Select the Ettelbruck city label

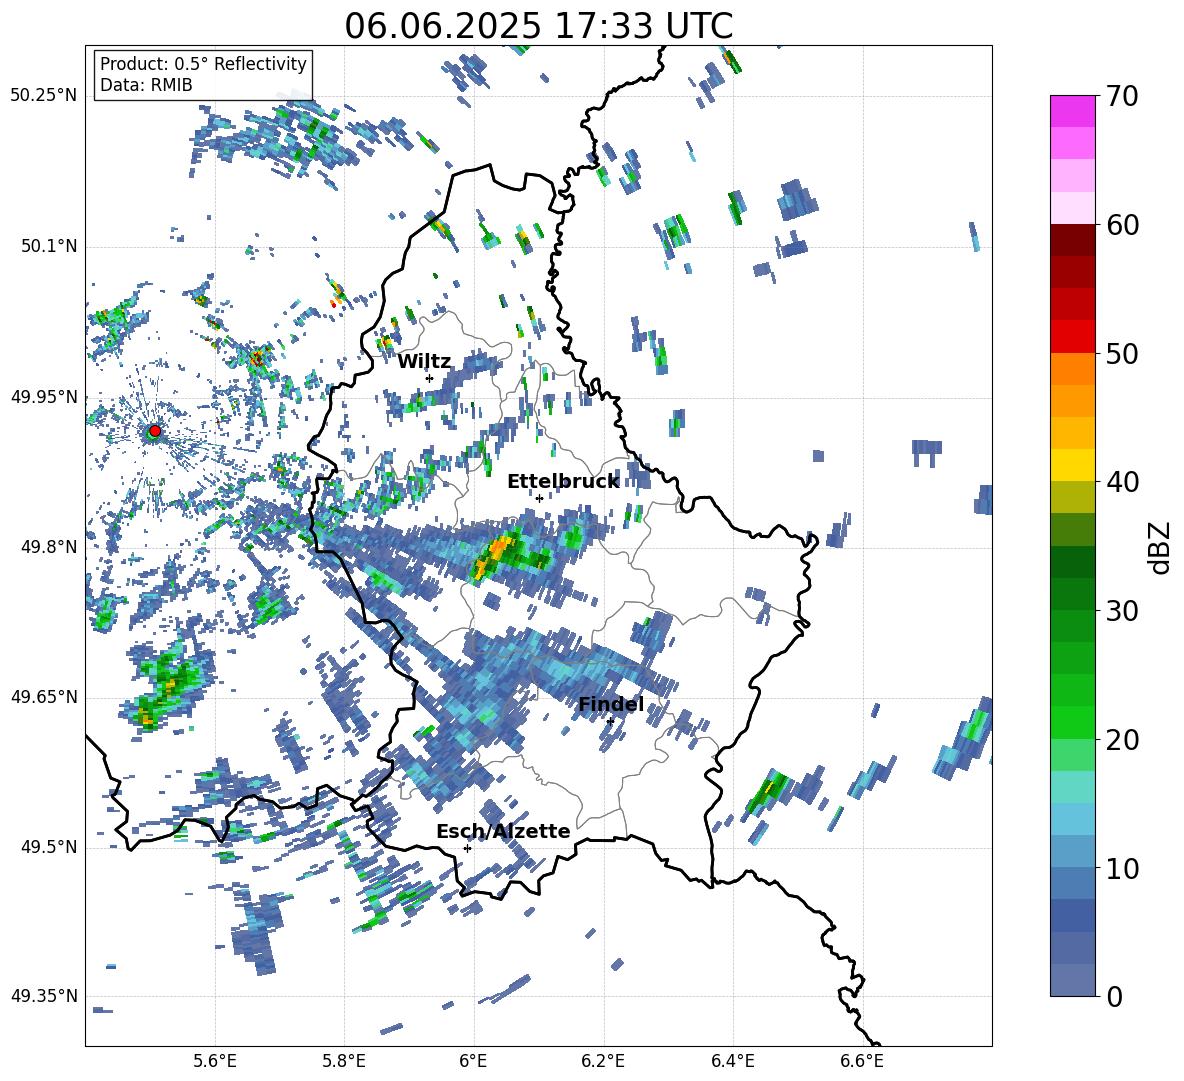(563, 482)
